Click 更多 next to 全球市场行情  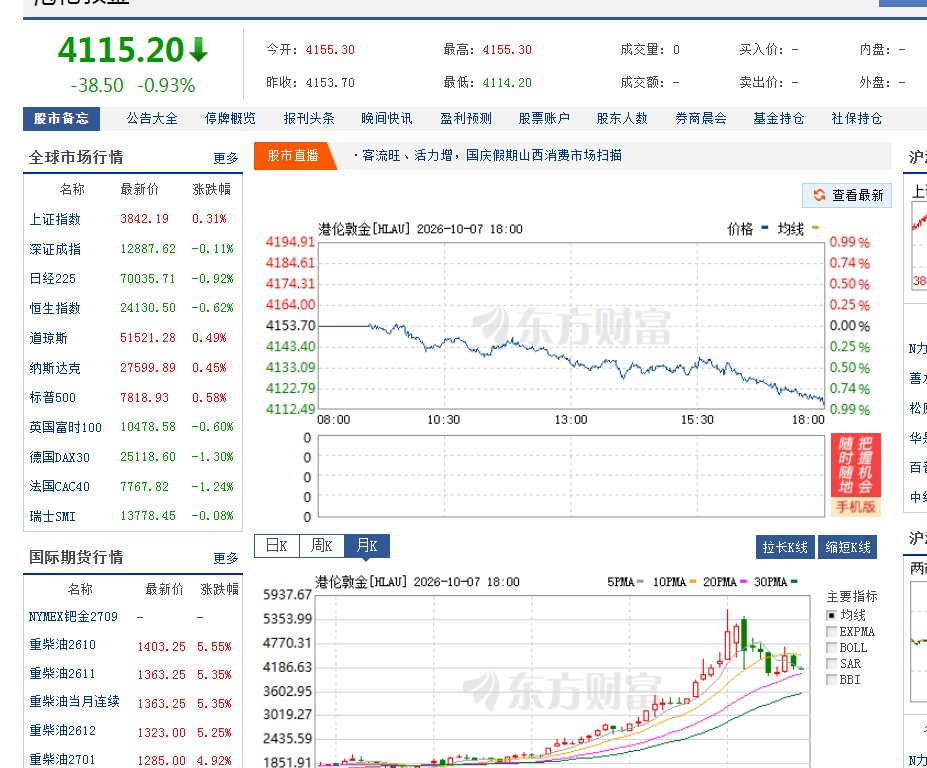(226, 158)
